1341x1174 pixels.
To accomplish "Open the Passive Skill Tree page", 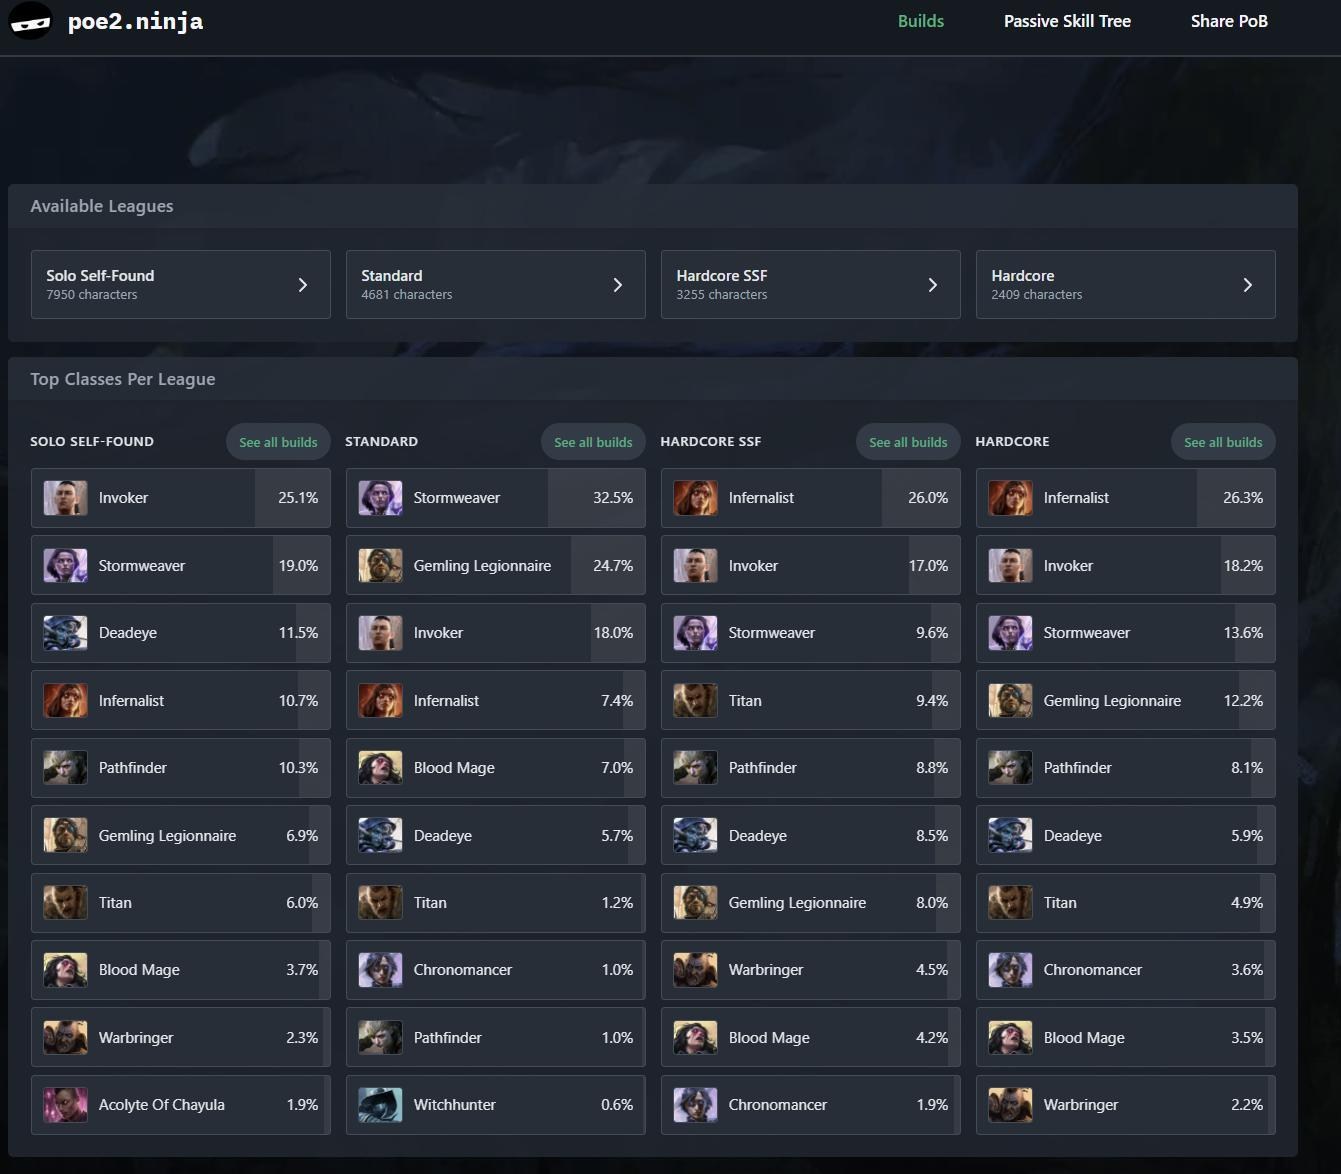I will tap(1067, 21).
